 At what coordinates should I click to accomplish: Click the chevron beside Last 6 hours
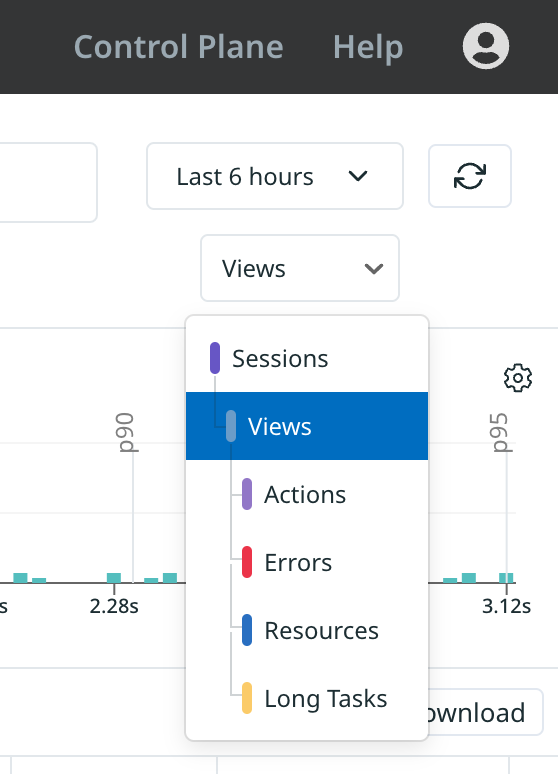tap(358, 176)
